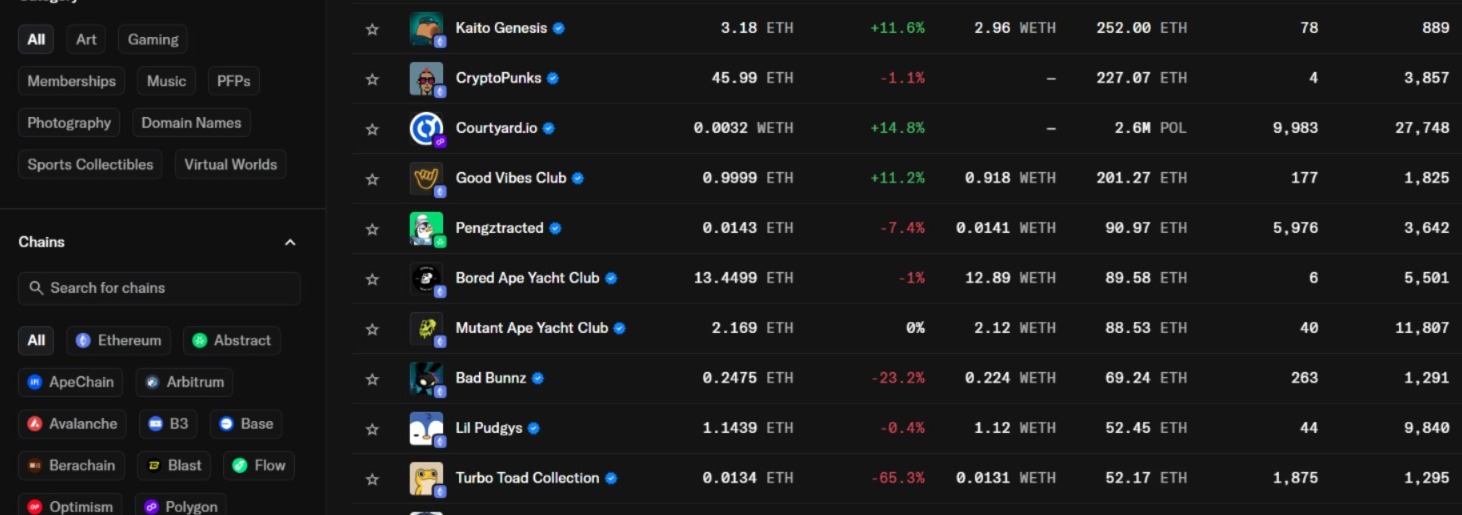Open the Bored Ape Yacht Club avatar
Image resolution: width=1462 pixels, height=515 pixels.
[427, 279]
